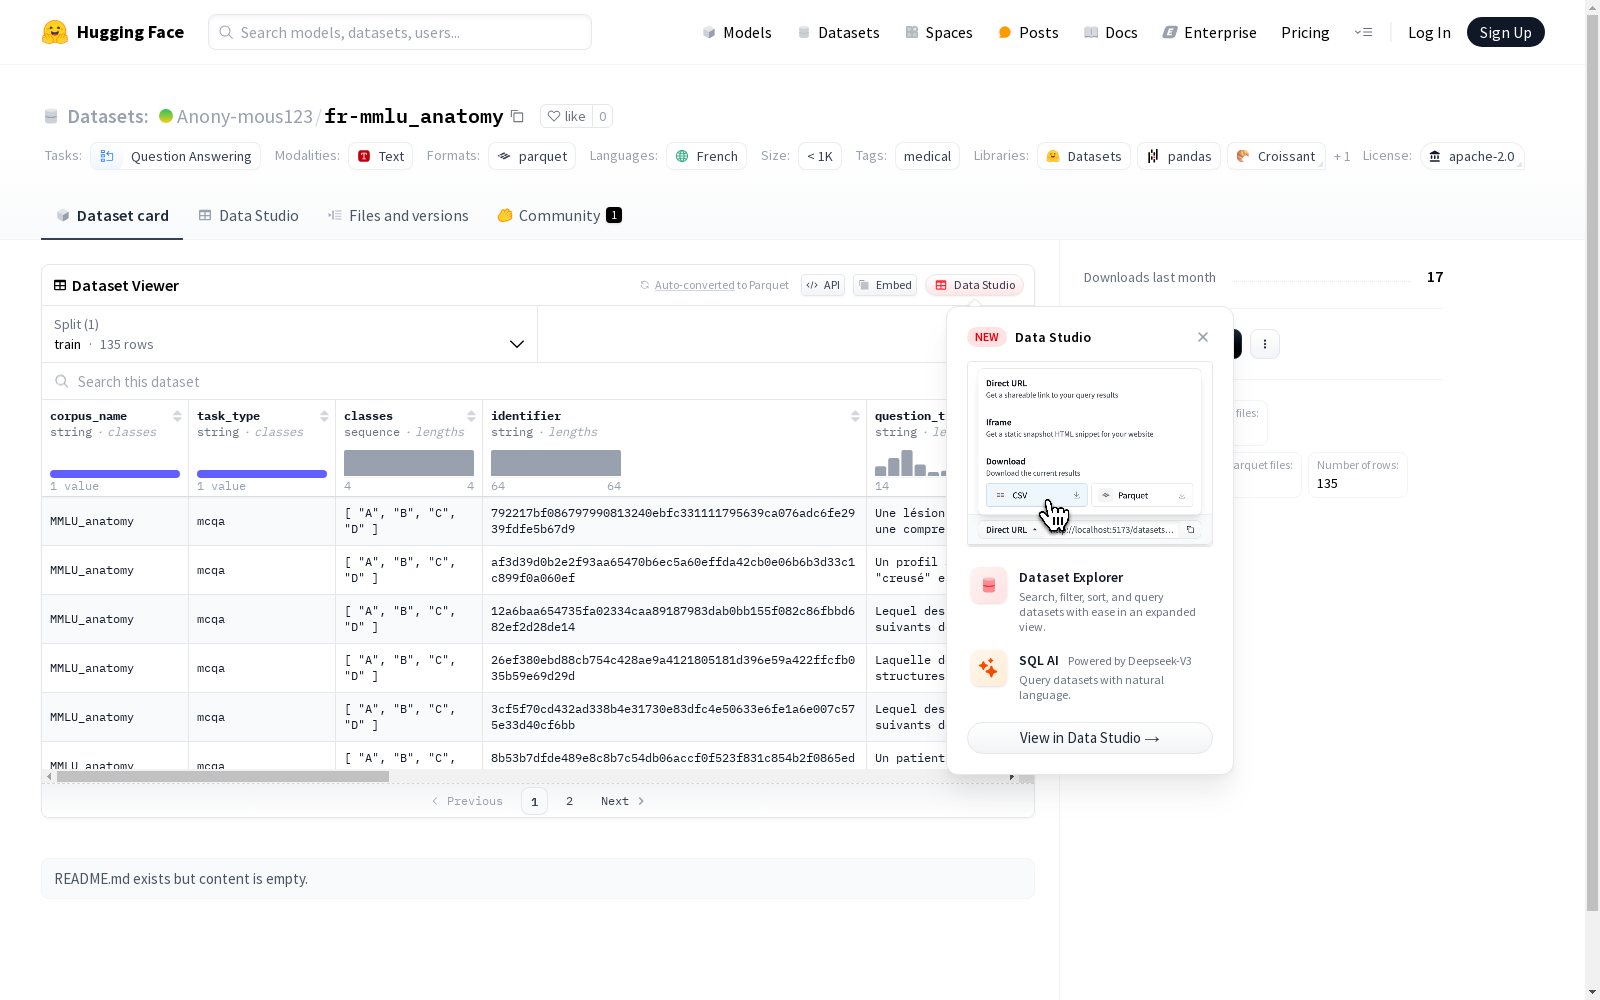Expand the +1 more libraries

[x=1342, y=156]
